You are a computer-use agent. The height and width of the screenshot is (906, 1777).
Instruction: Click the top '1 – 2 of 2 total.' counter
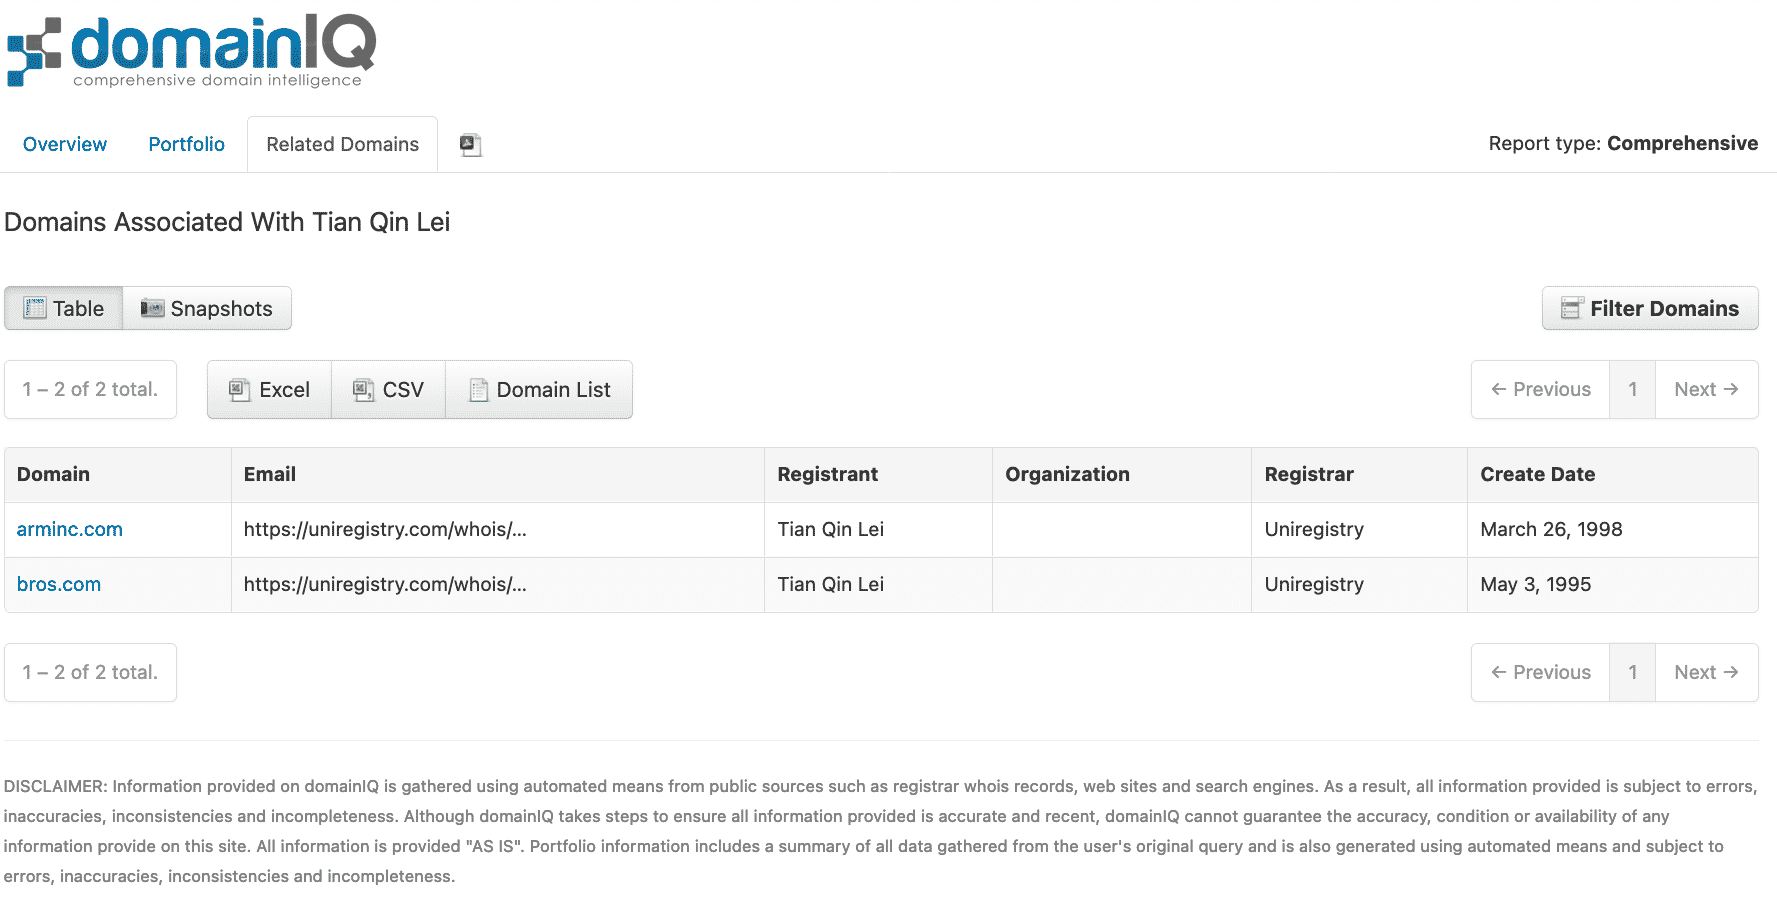pos(91,389)
